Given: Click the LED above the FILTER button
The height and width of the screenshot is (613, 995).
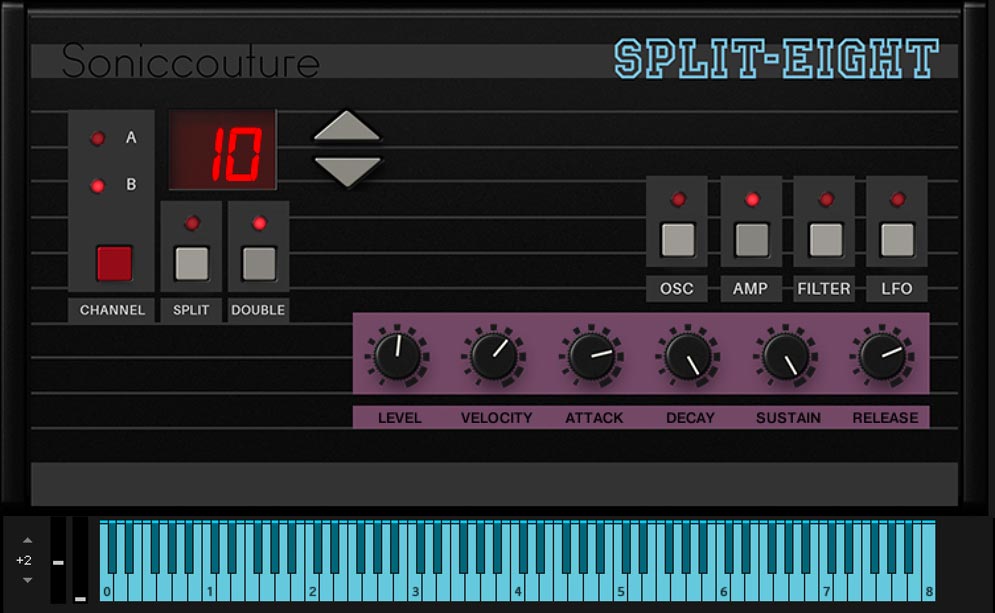Looking at the screenshot, I should 826,199.
